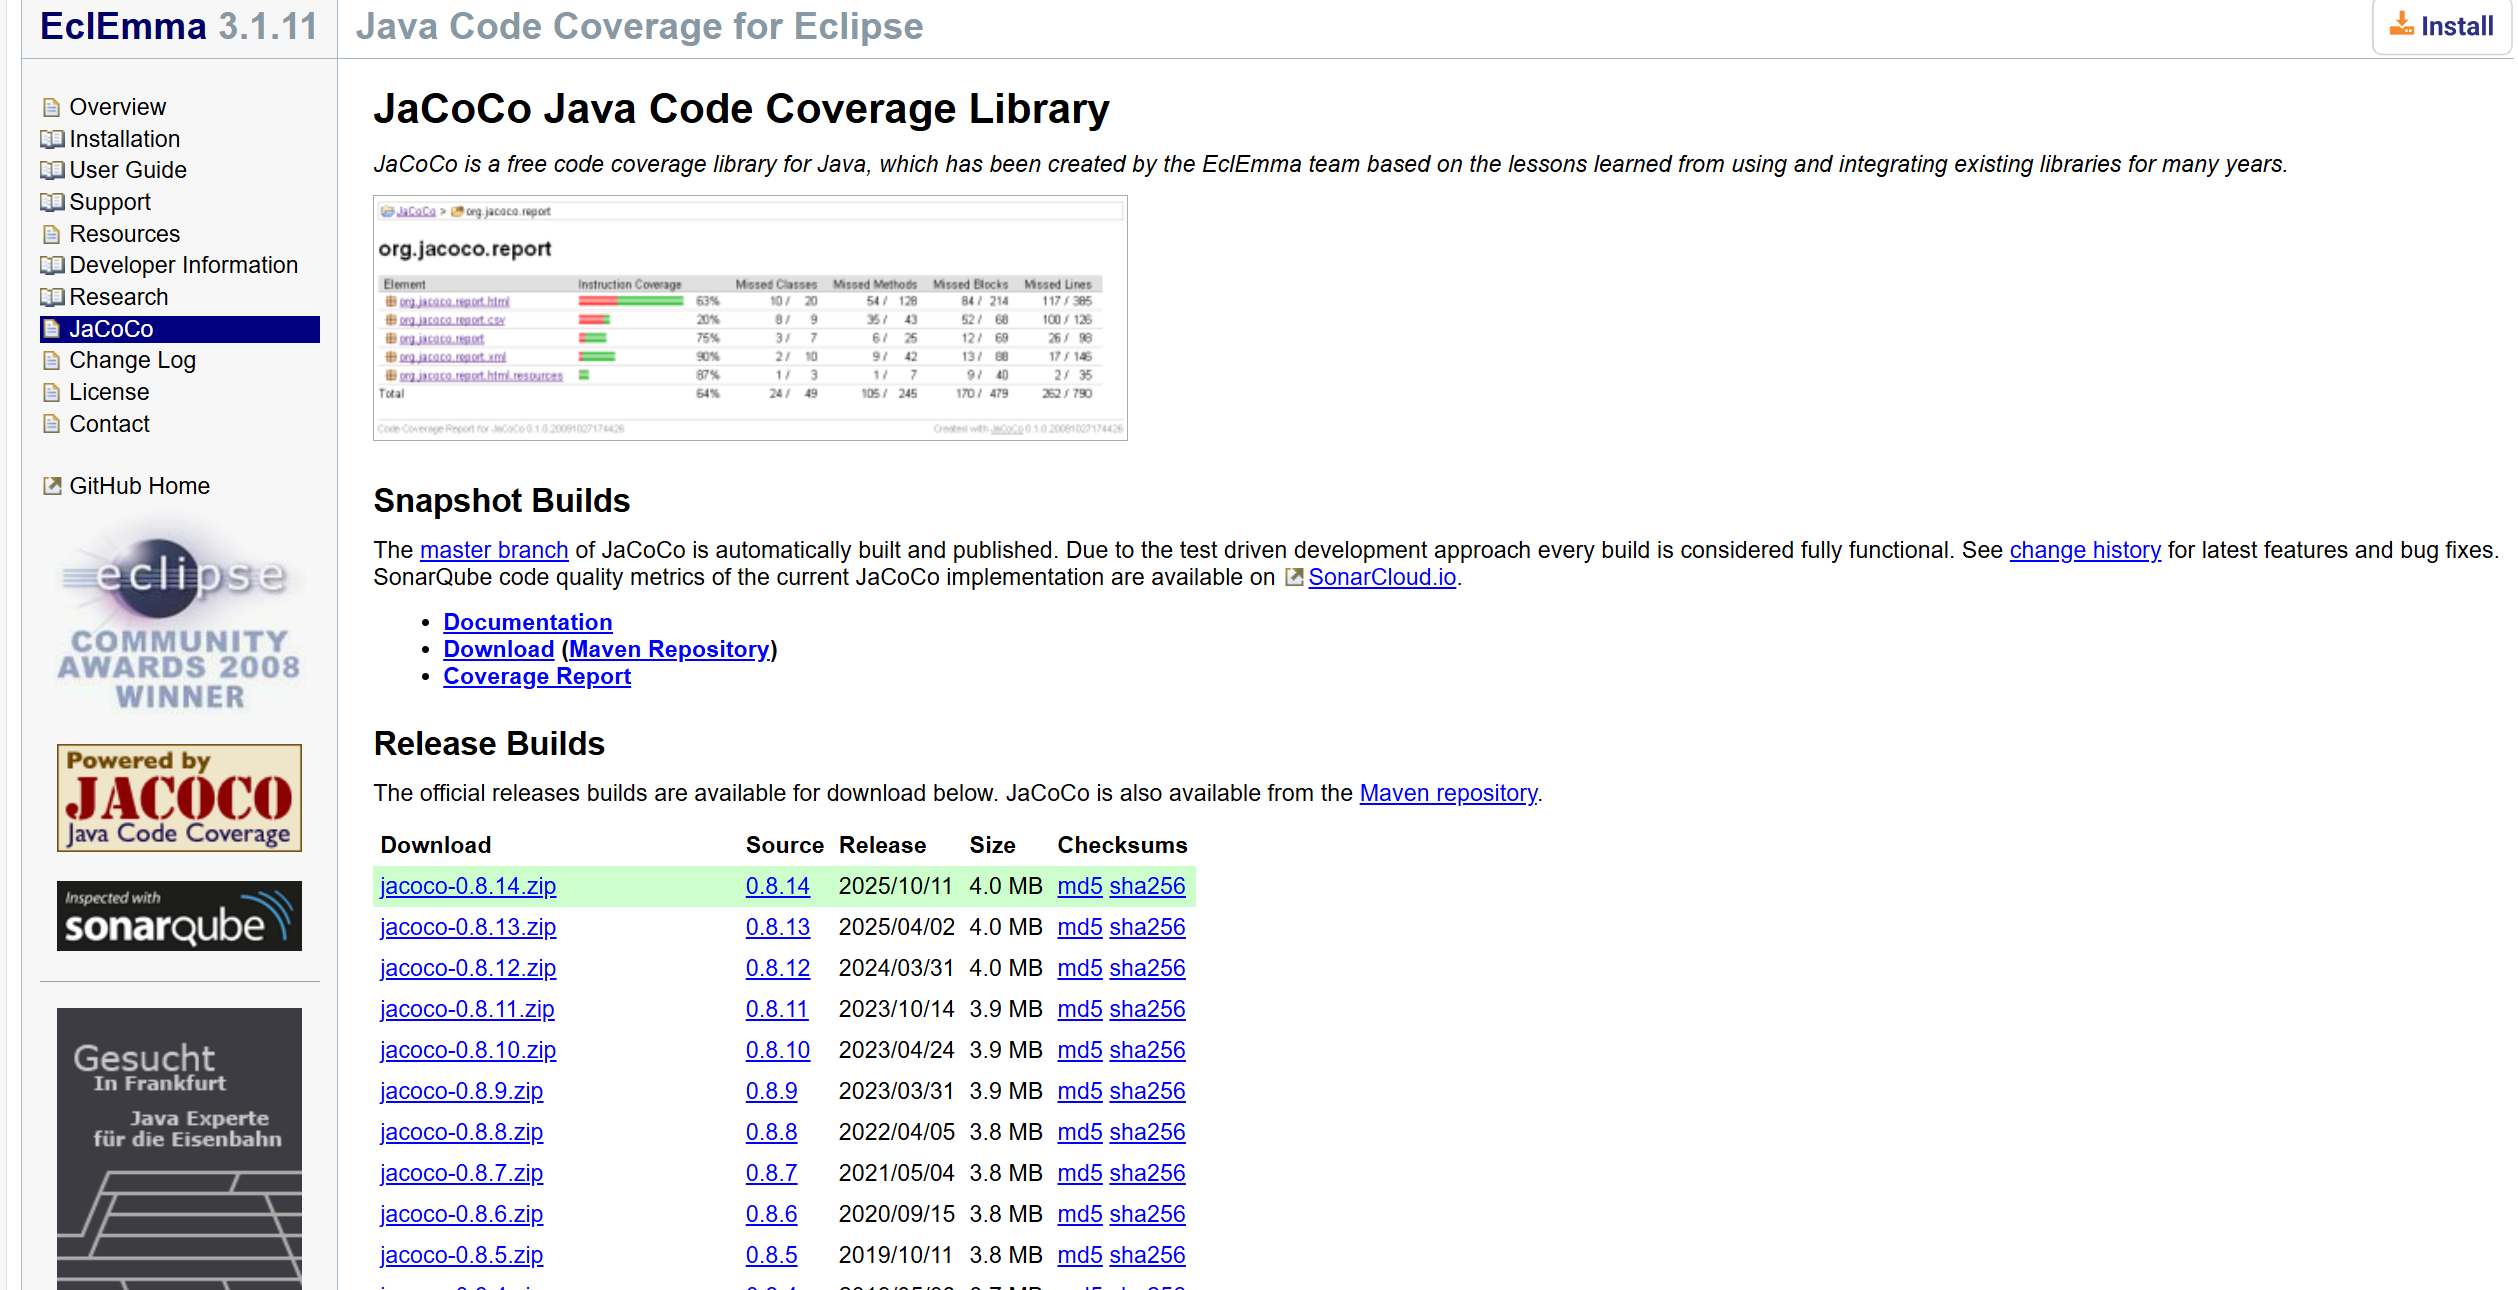Image resolution: width=2518 pixels, height=1290 pixels.
Task: Open the User Guide menu item
Action: click(128, 170)
